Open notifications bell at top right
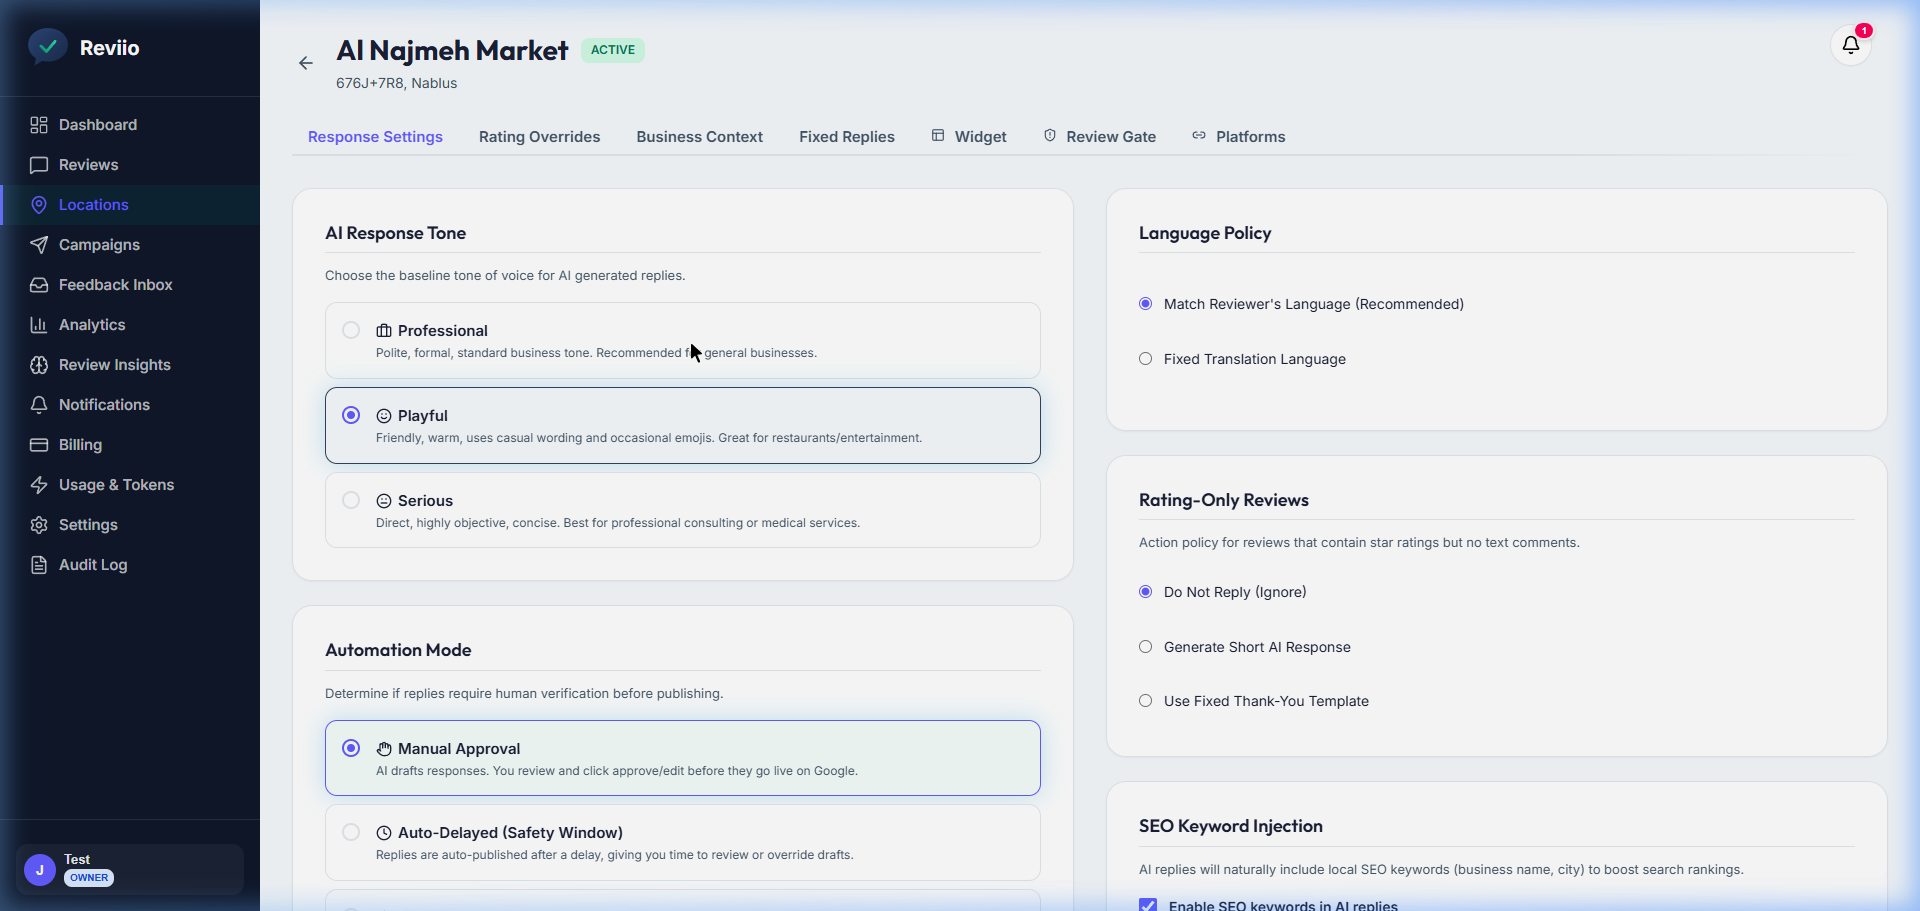Image resolution: width=1920 pixels, height=911 pixels. pyautogui.click(x=1851, y=45)
